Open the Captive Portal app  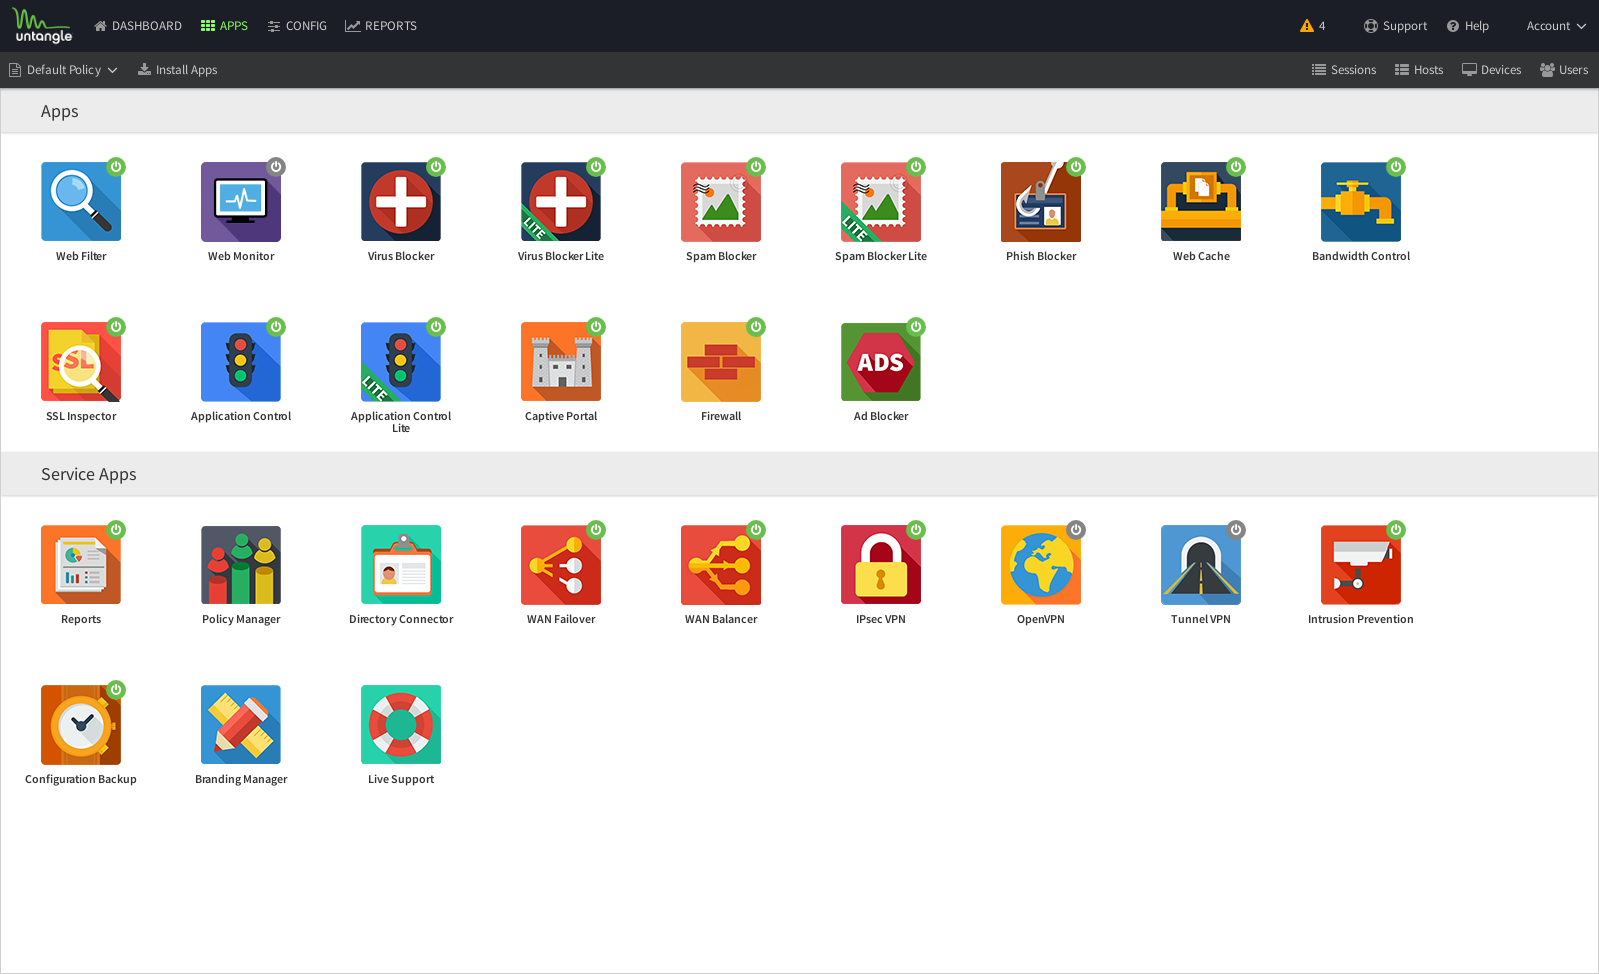click(561, 362)
